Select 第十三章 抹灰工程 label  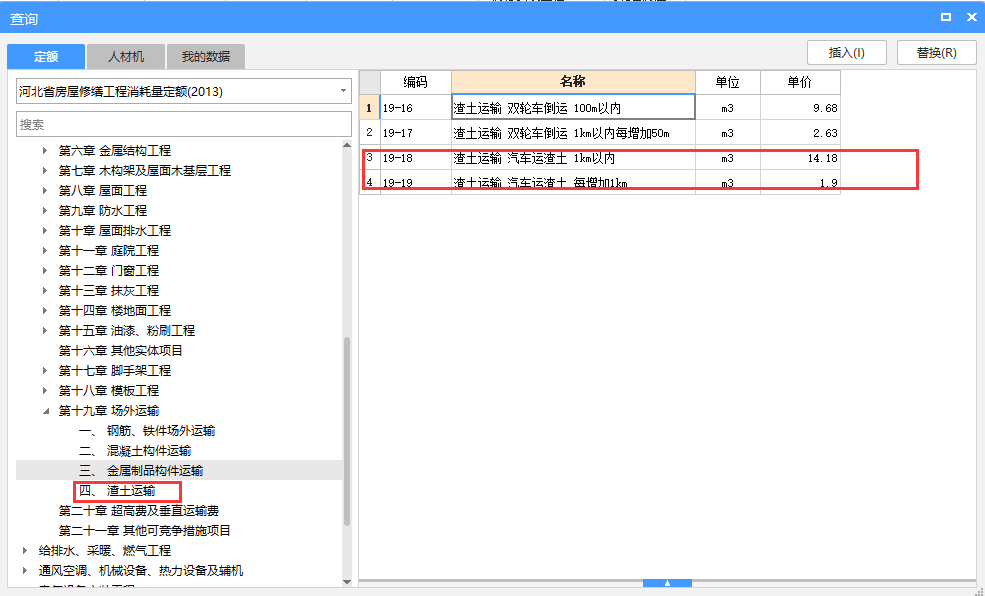tap(109, 291)
